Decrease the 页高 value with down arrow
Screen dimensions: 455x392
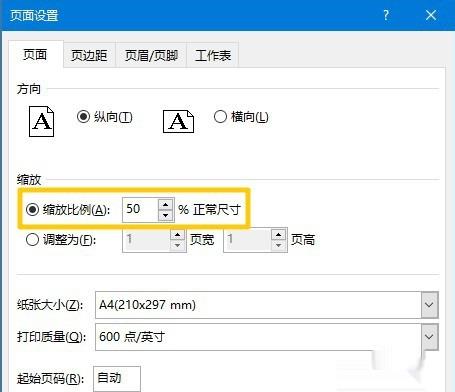pos(279,246)
